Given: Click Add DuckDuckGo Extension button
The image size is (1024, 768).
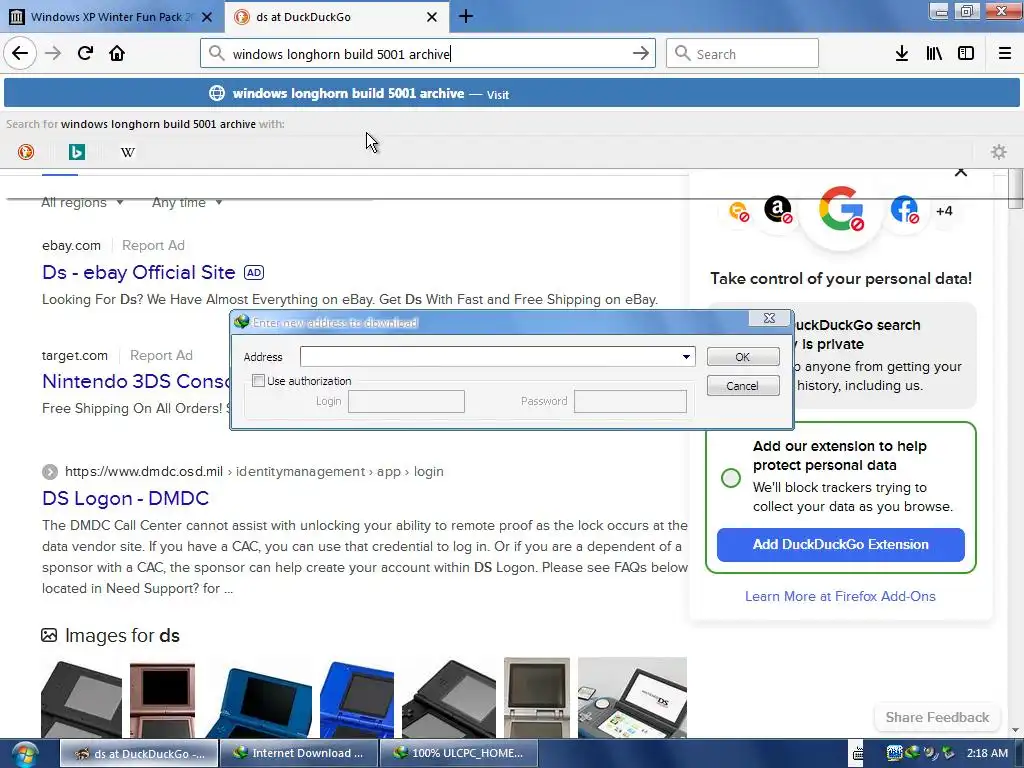Looking at the screenshot, I should click(x=840, y=545).
